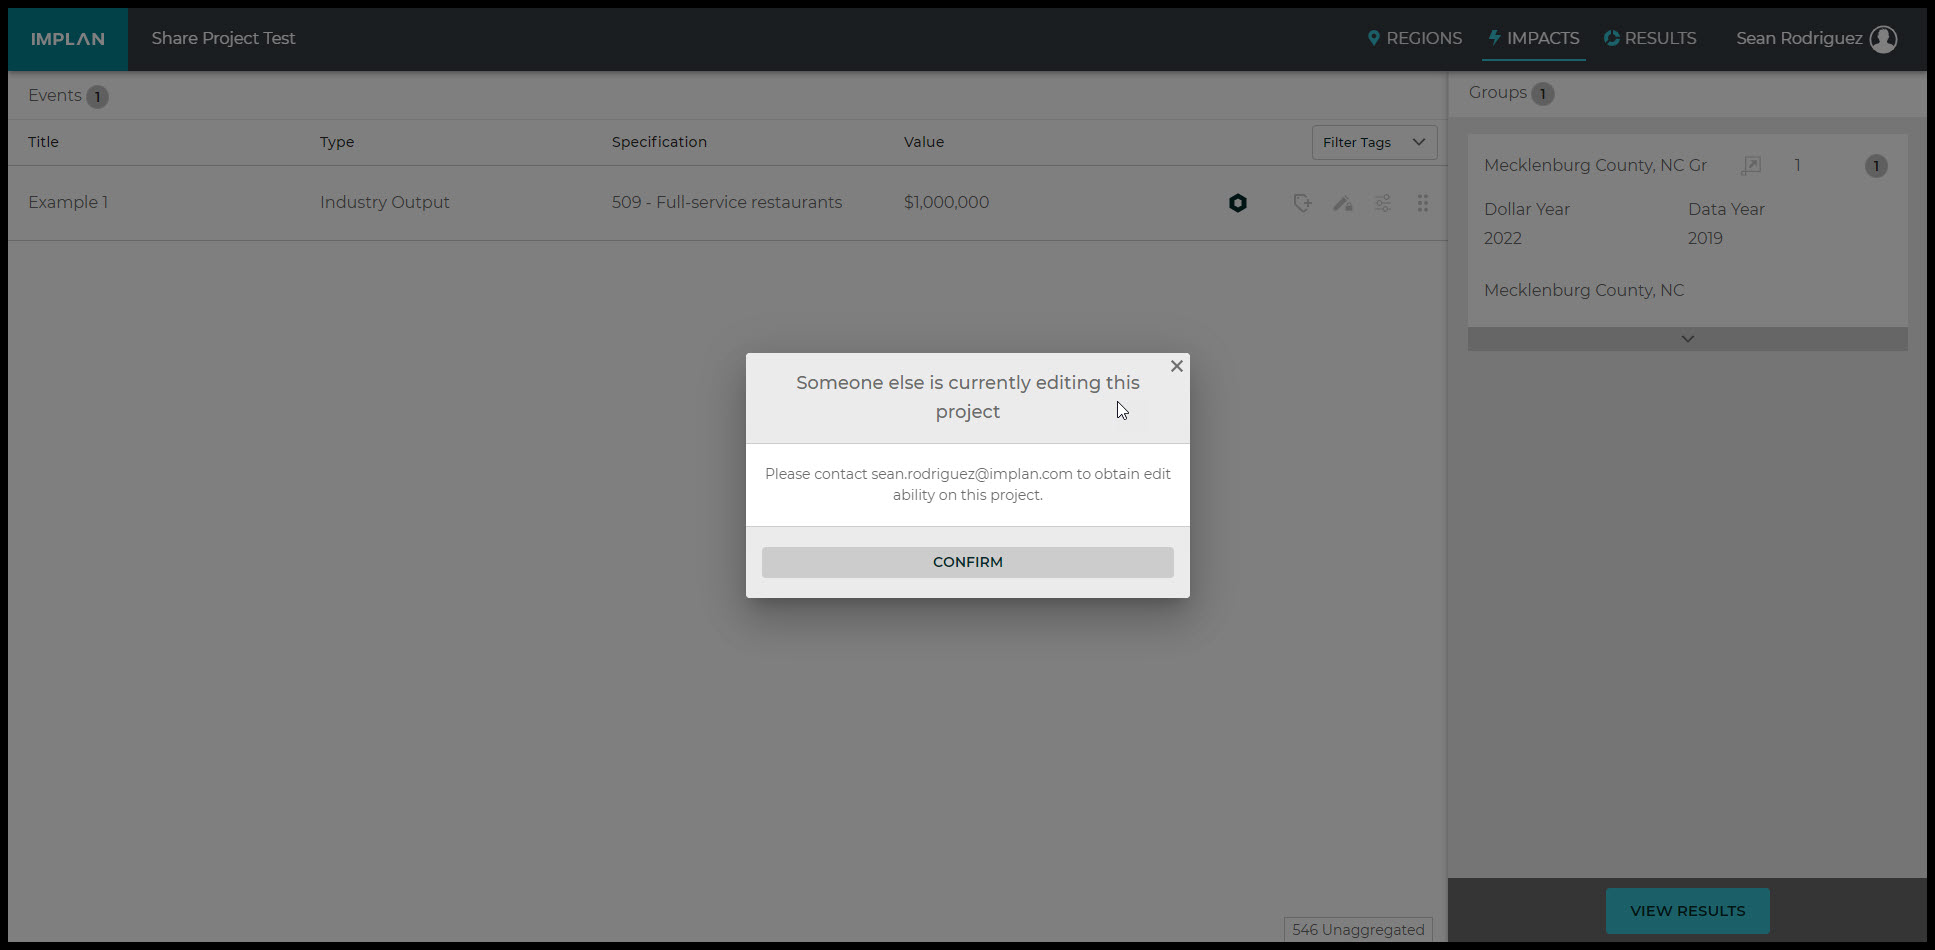Click the Groups count badge
The width and height of the screenshot is (1935, 950).
click(1542, 93)
